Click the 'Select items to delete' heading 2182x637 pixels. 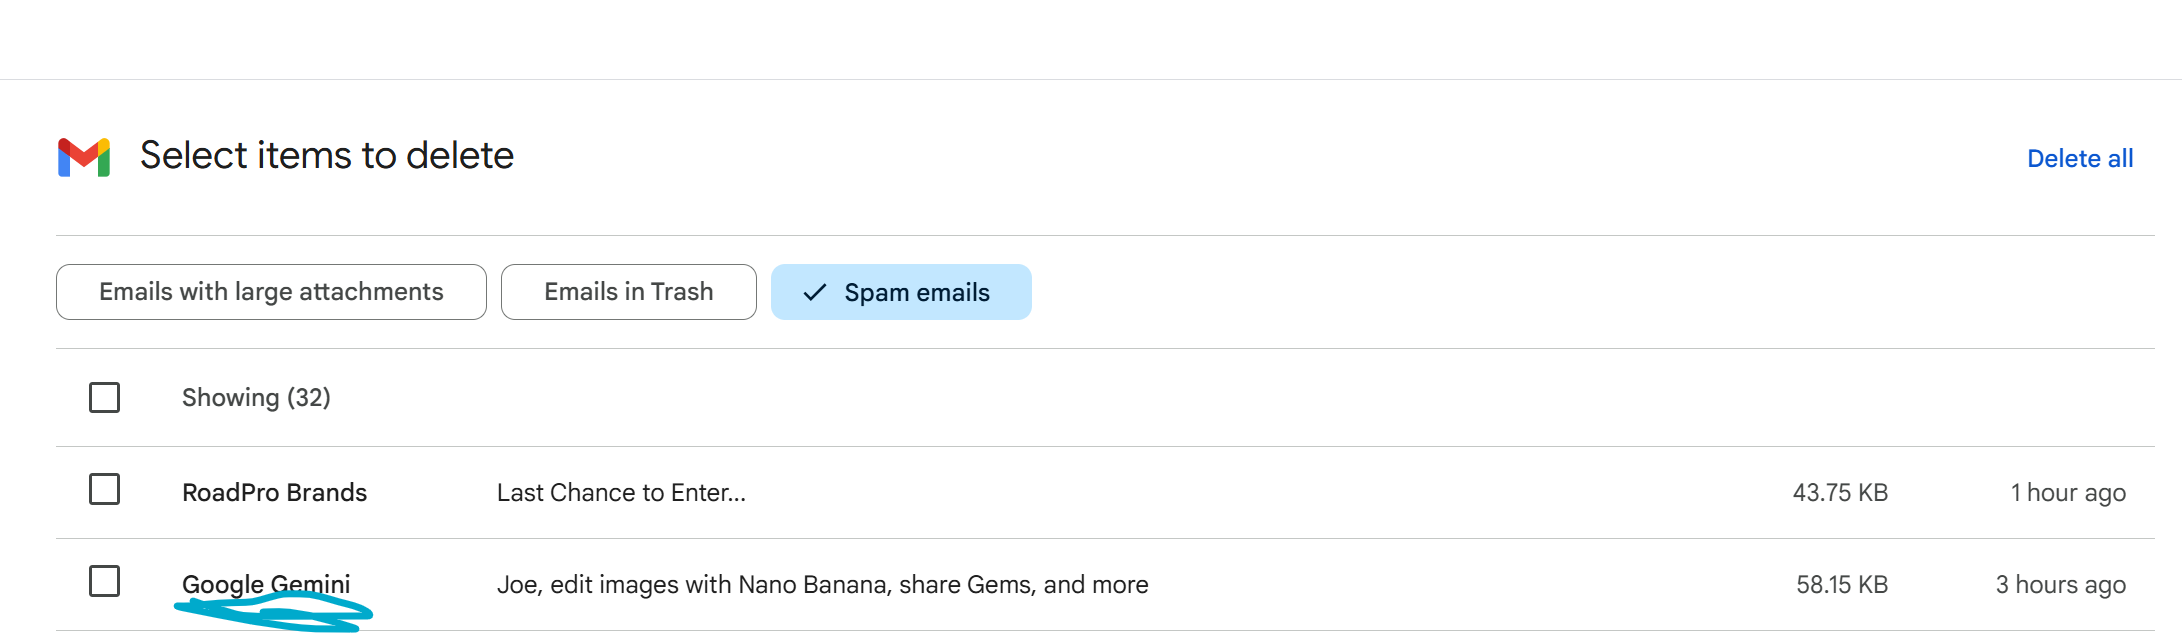[x=327, y=155]
